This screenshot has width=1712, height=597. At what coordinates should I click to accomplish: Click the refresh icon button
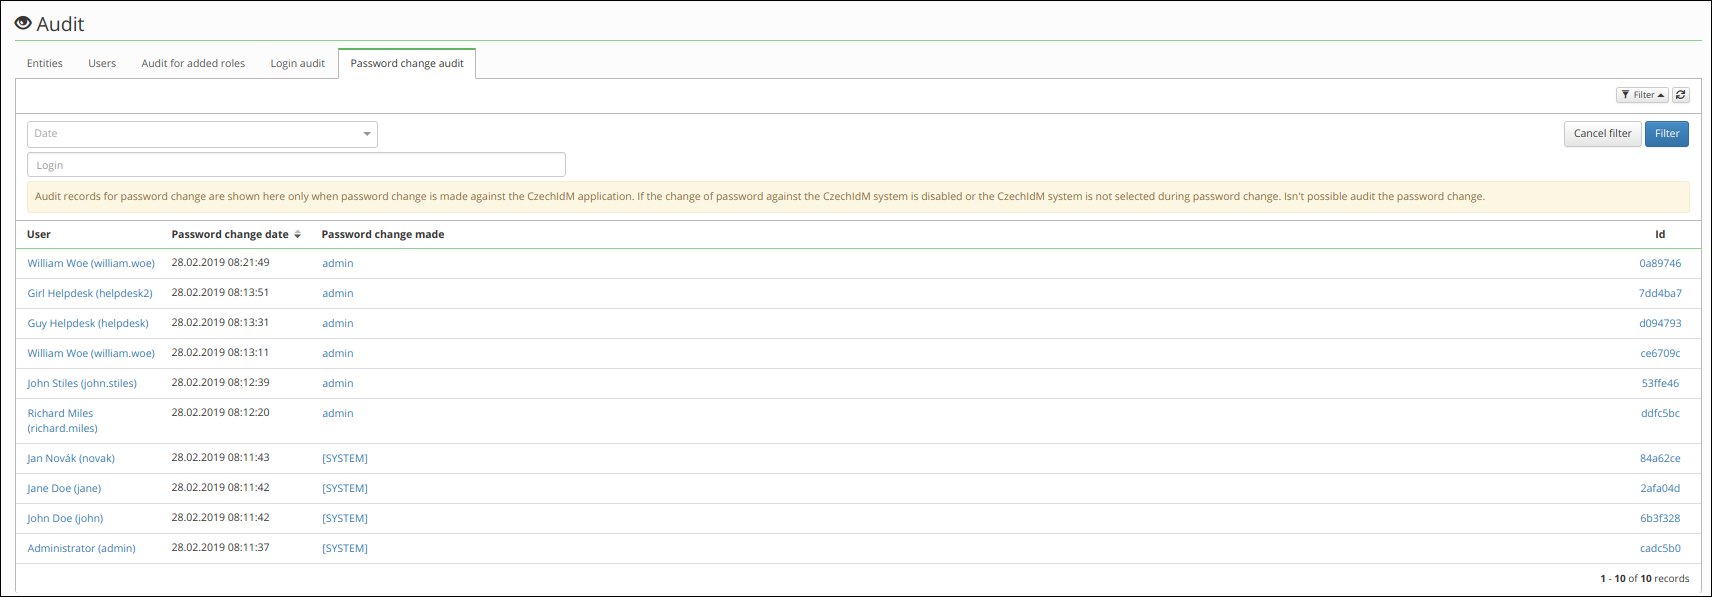(1681, 95)
